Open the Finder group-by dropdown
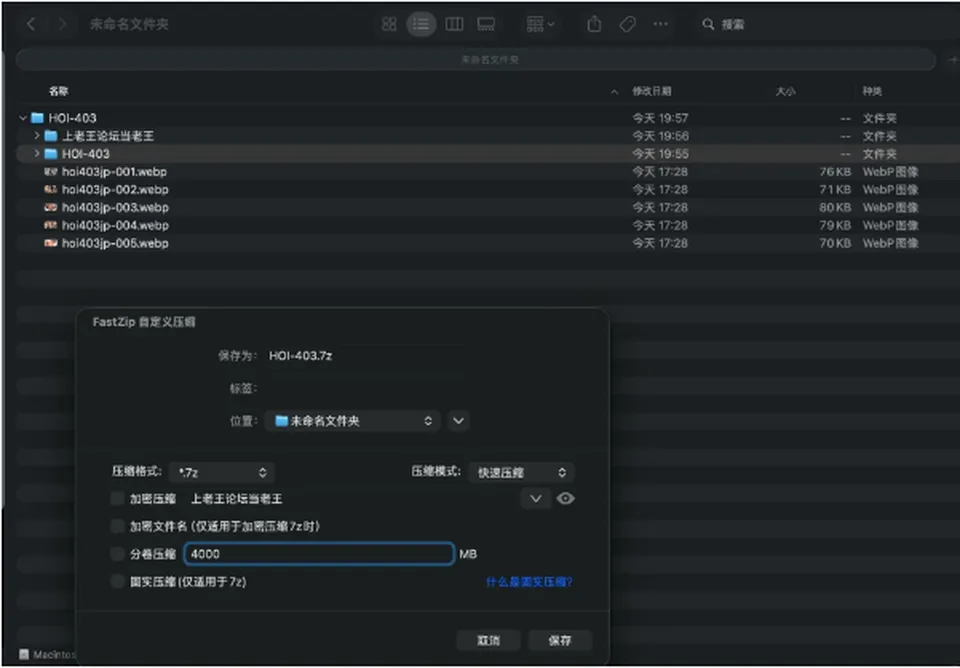The image size is (960, 668). click(x=540, y=24)
